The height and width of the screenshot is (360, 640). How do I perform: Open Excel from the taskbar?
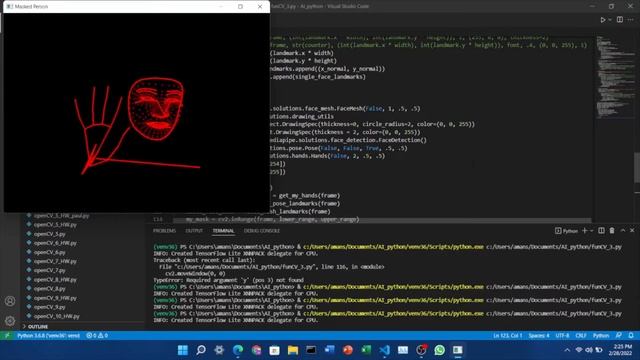click(x=366, y=350)
